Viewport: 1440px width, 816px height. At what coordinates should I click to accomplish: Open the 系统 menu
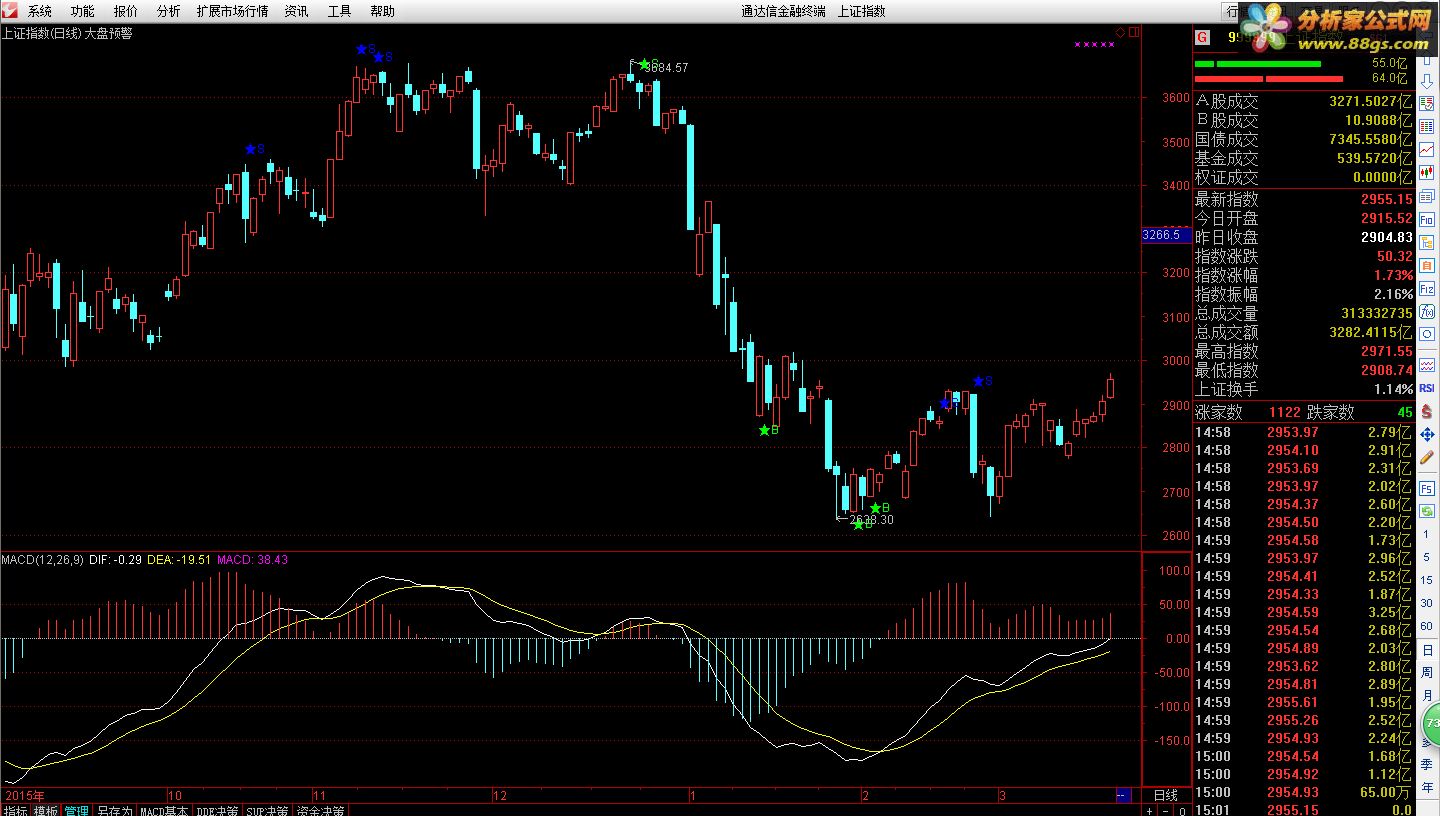pyautogui.click(x=40, y=11)
